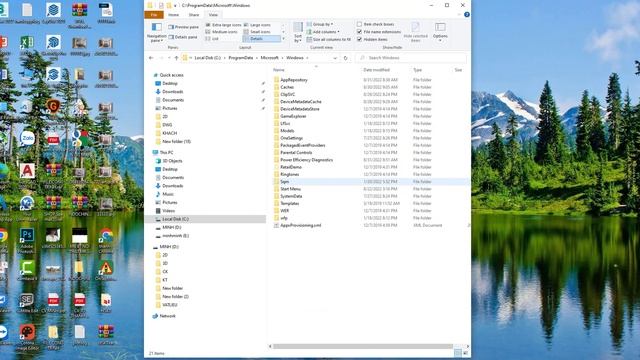Go up one folder level
This screenshot has height=360, width=640.
176,58
